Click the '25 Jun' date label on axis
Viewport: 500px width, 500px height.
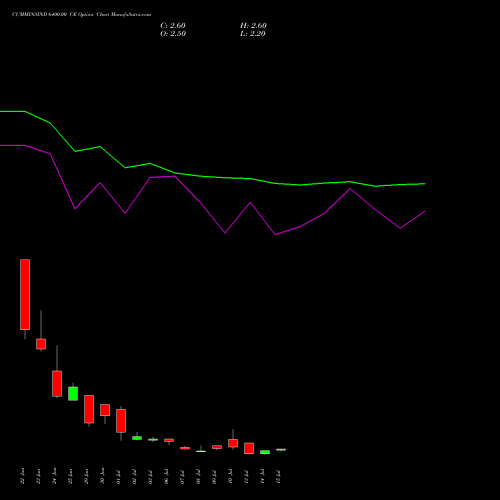coord(70,476)
